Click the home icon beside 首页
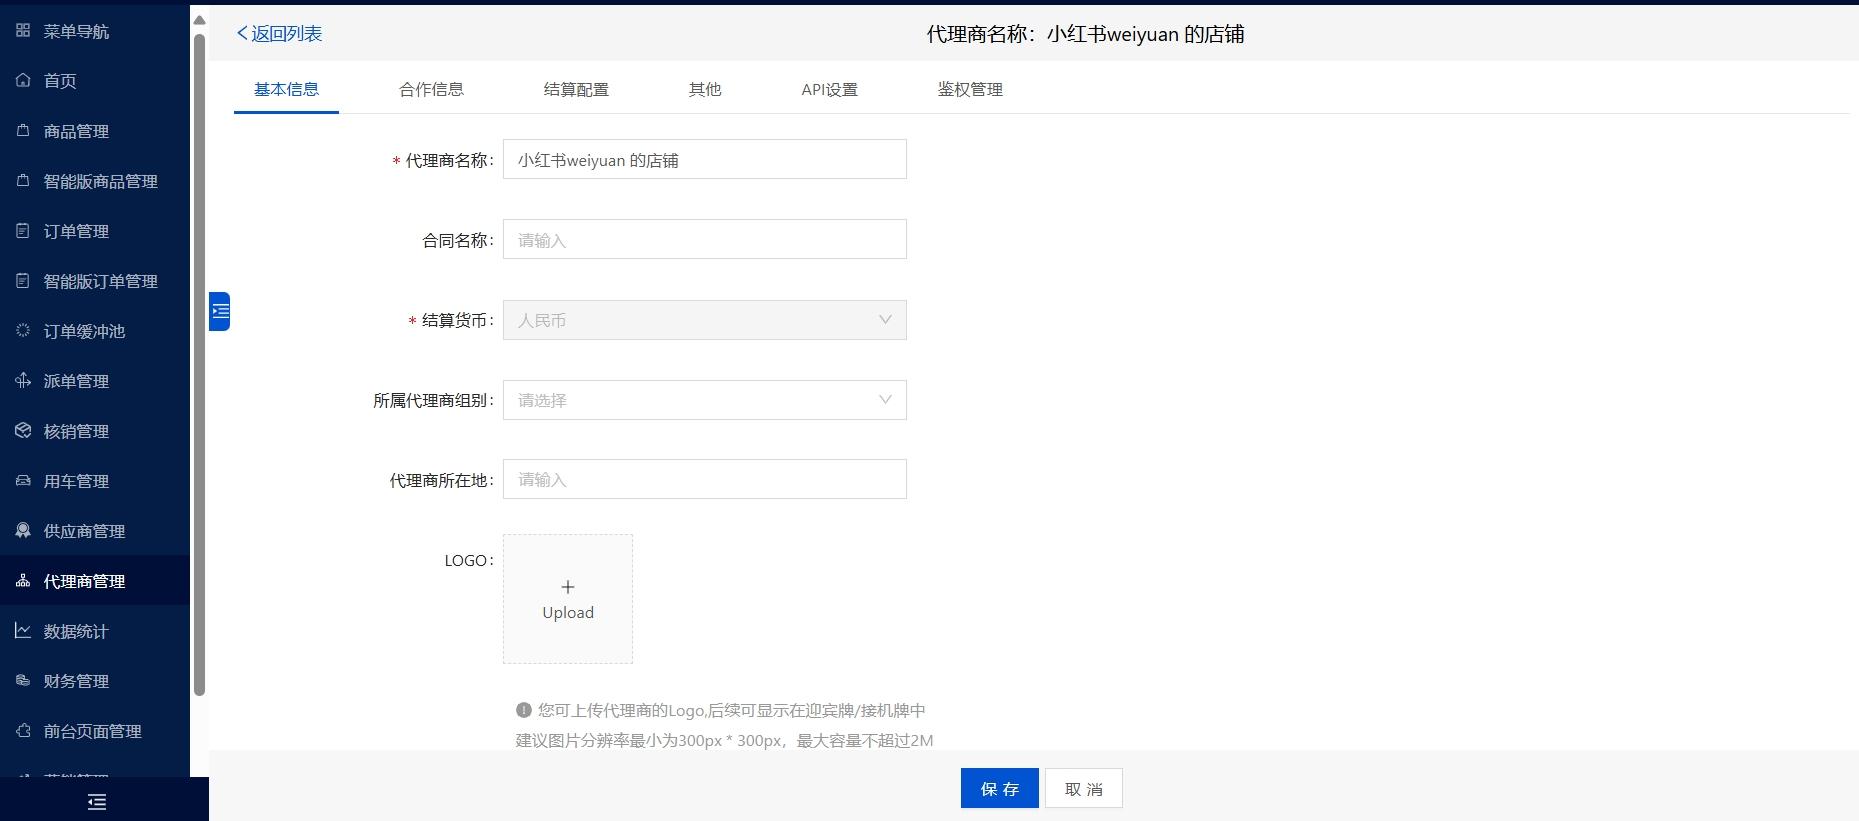The image size is (1859, 821). click(x=23, y=80)
